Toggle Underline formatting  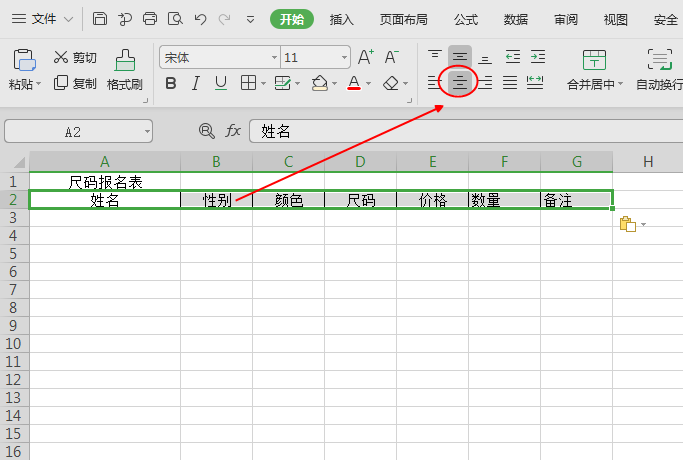(221, 83)
